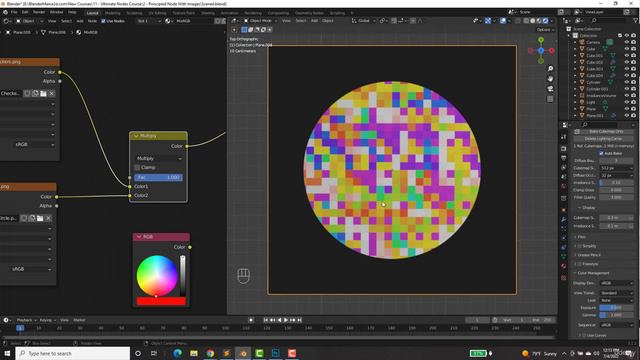Open the Slot 1 material slot dropdown

tap(149, 21)
